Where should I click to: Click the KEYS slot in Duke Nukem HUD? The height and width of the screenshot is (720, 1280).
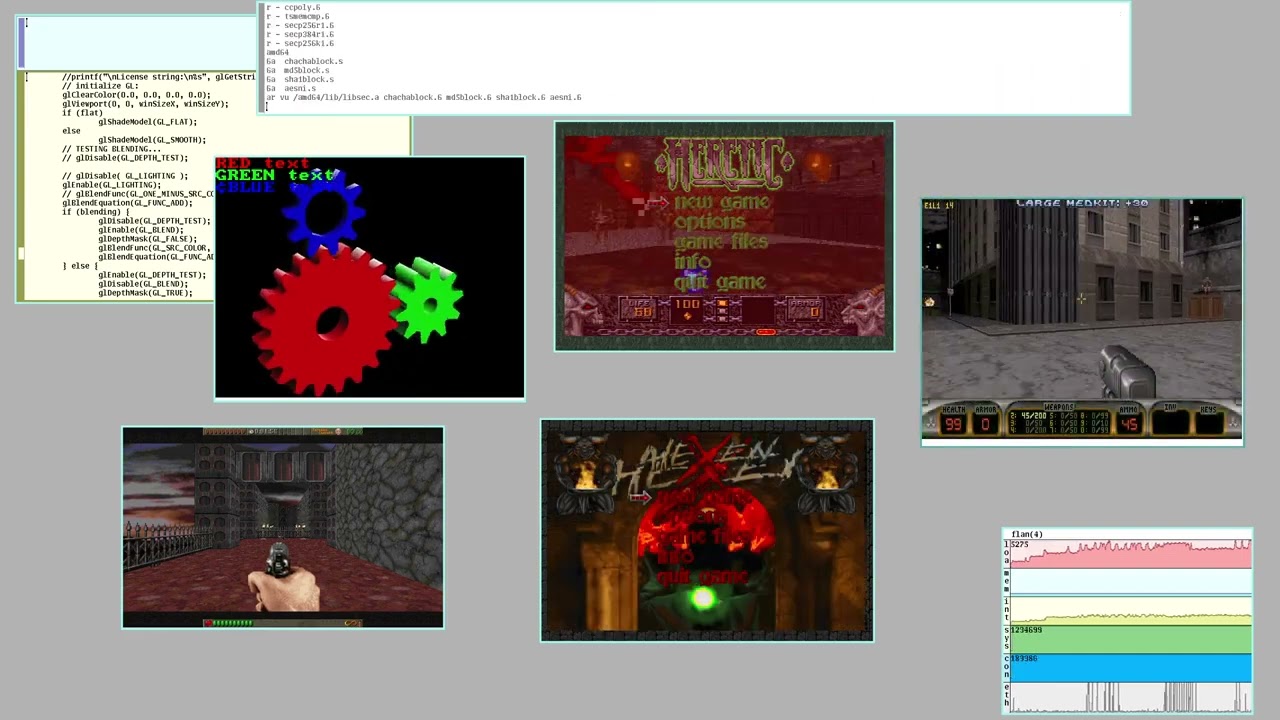[1209, 420]
